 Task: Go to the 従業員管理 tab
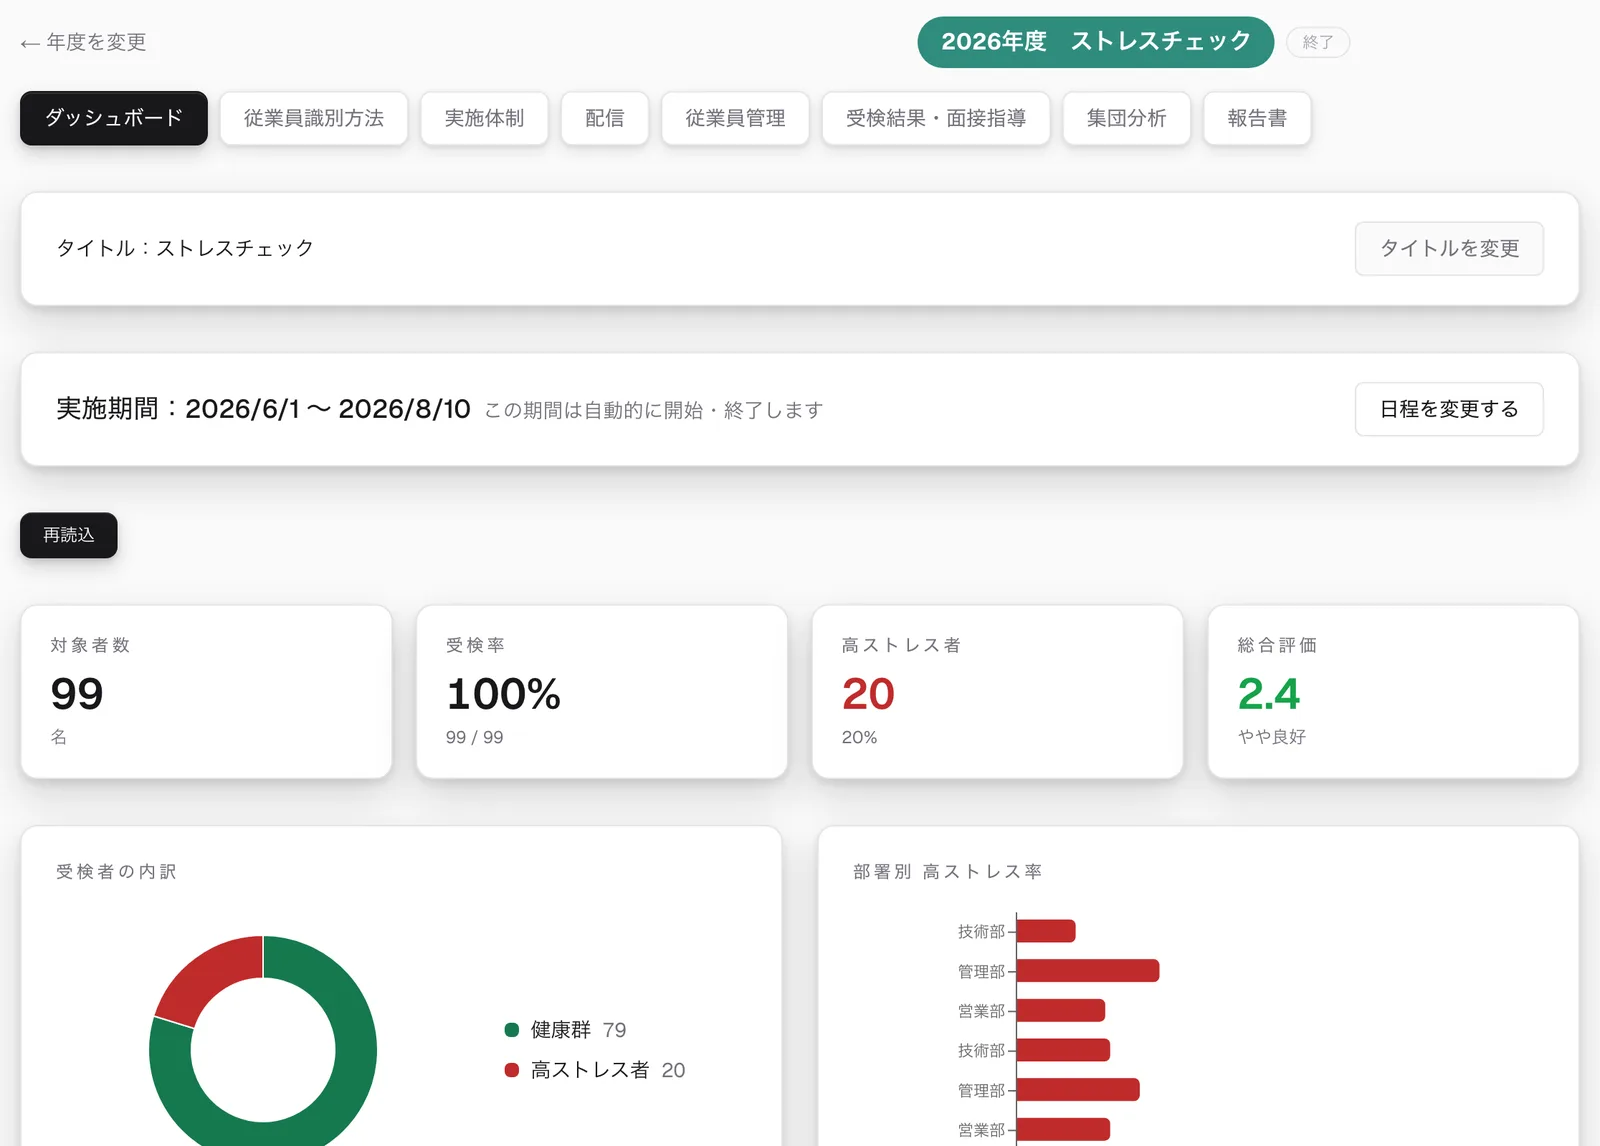coord(735,118)
